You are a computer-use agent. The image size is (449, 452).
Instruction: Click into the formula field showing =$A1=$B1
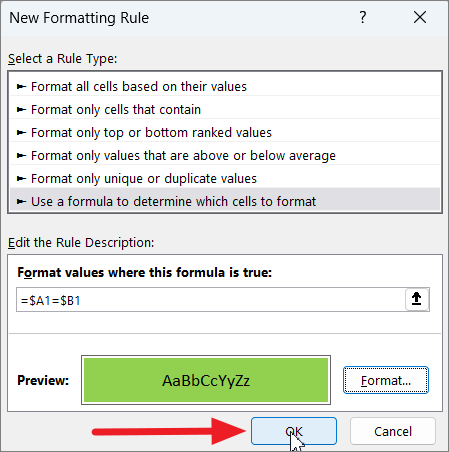click(211, 300)
